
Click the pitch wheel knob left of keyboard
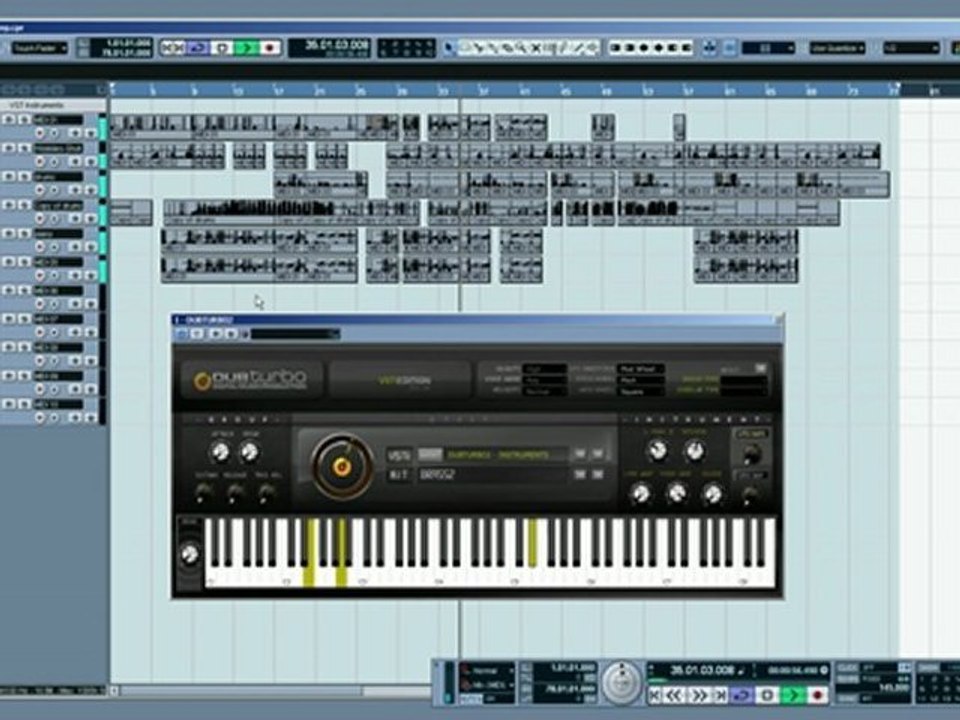(189, 555)
